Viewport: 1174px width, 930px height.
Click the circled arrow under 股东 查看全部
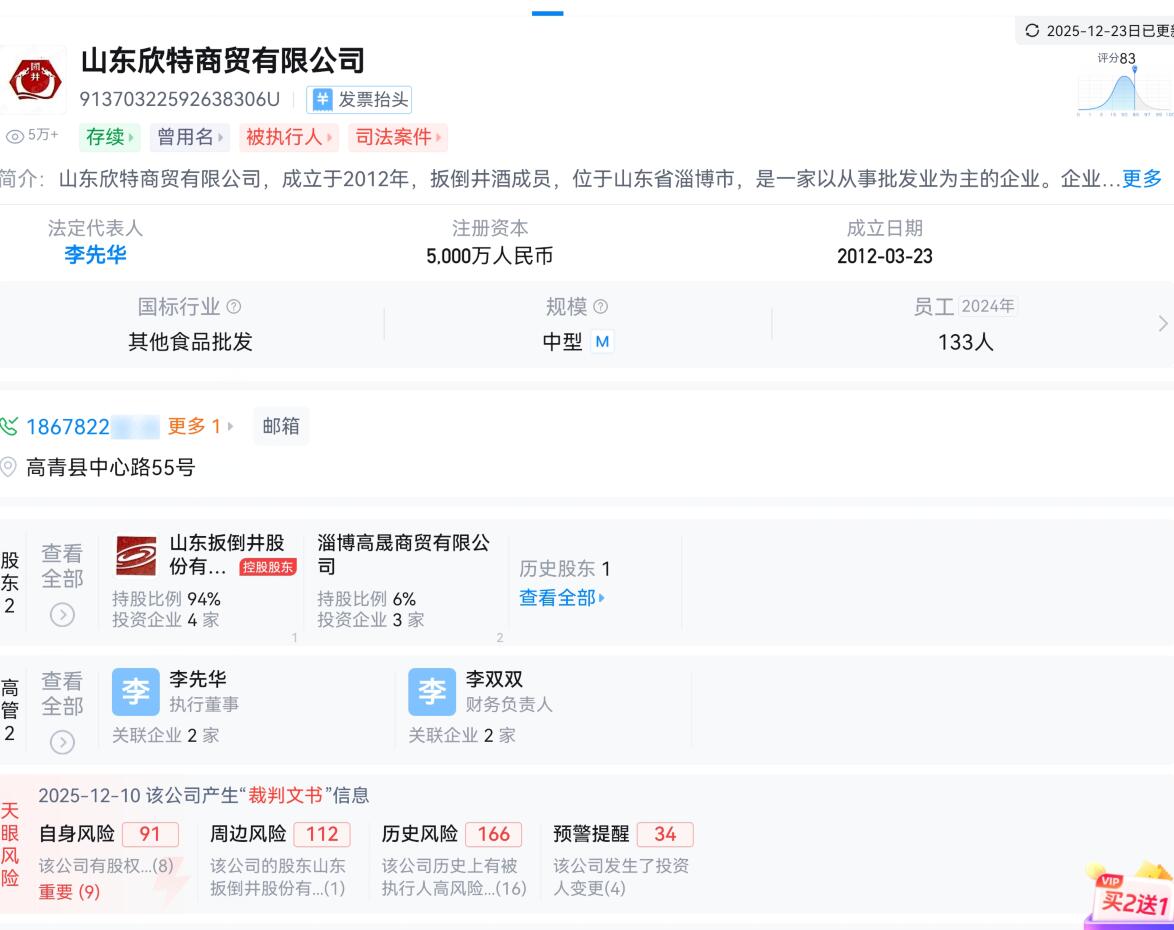point(62,615)
